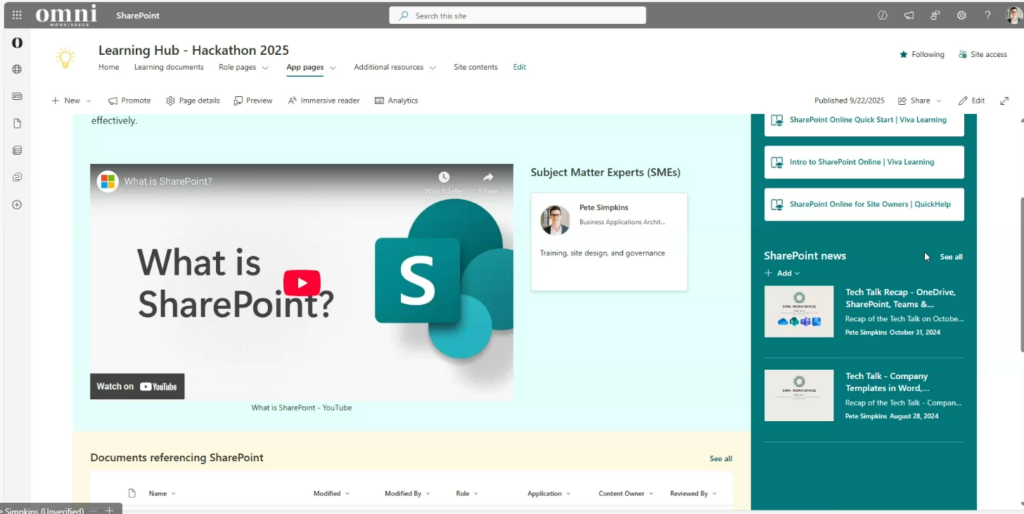Open the lists icon in left rail

click(x=17, y=150)
